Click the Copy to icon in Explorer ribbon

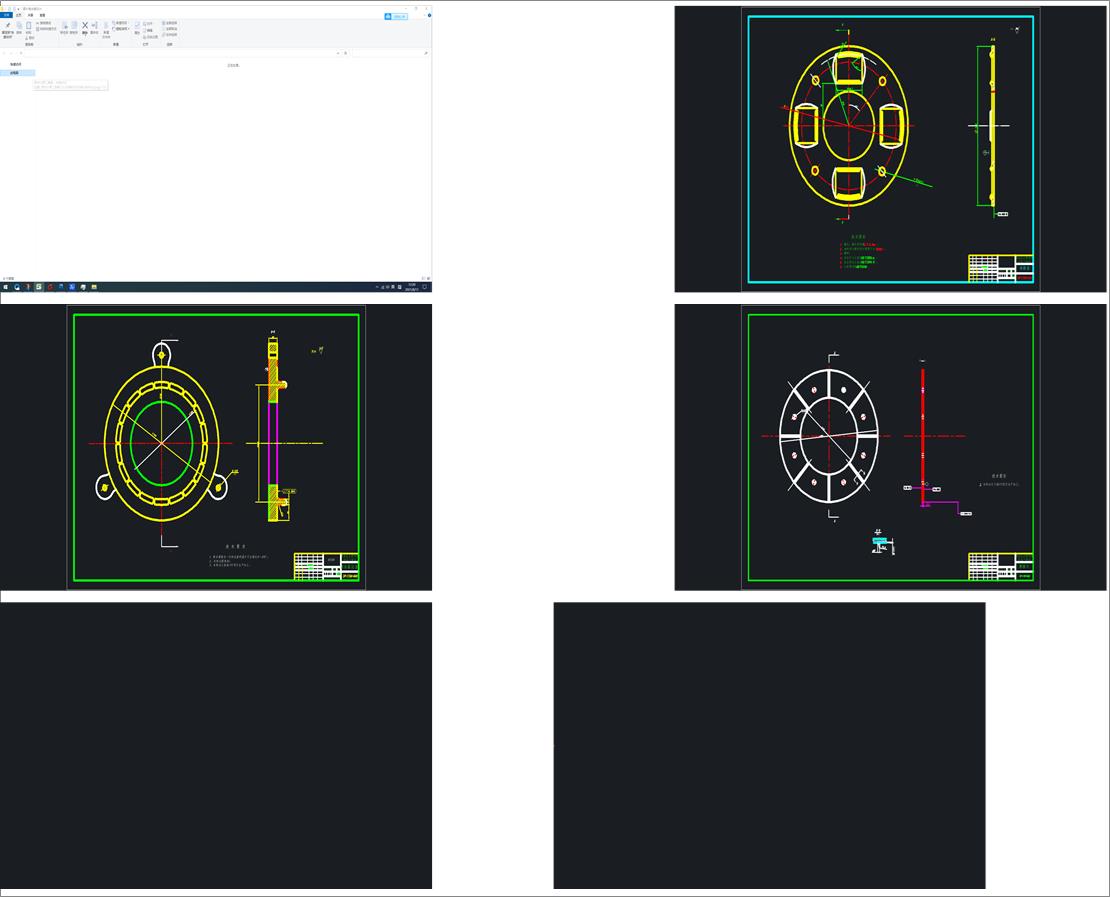pyautogui.click(x=74, y=28)
